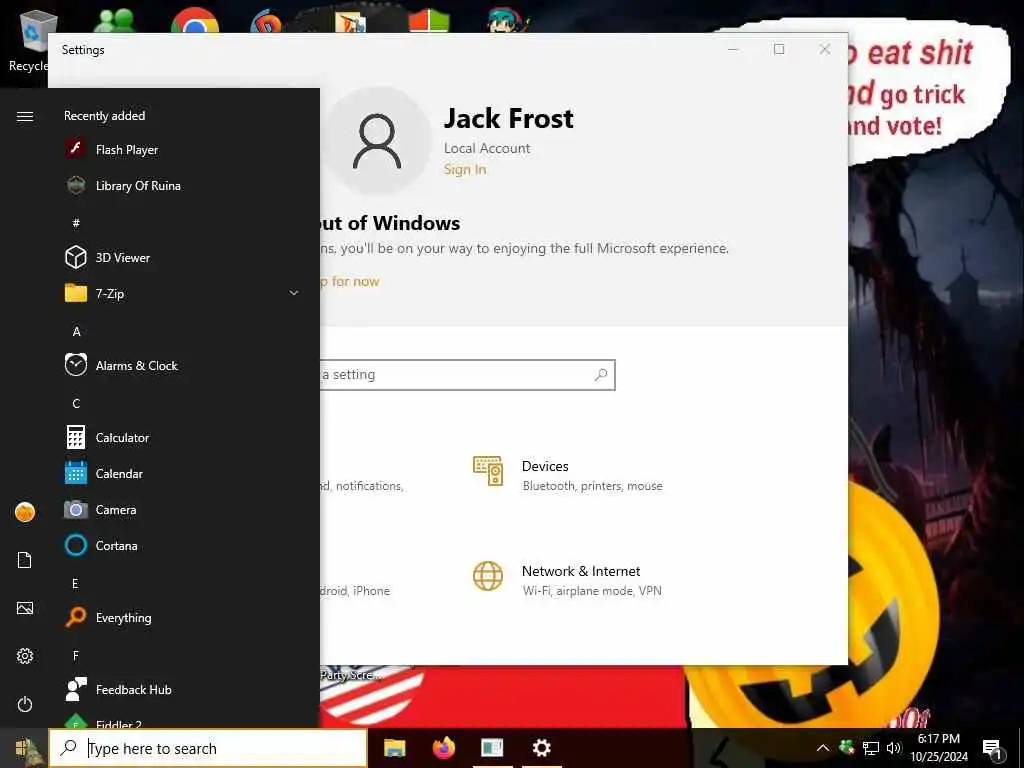Click the Jack Frost account name
The image size is (1024, 768).
click(509, 118)
